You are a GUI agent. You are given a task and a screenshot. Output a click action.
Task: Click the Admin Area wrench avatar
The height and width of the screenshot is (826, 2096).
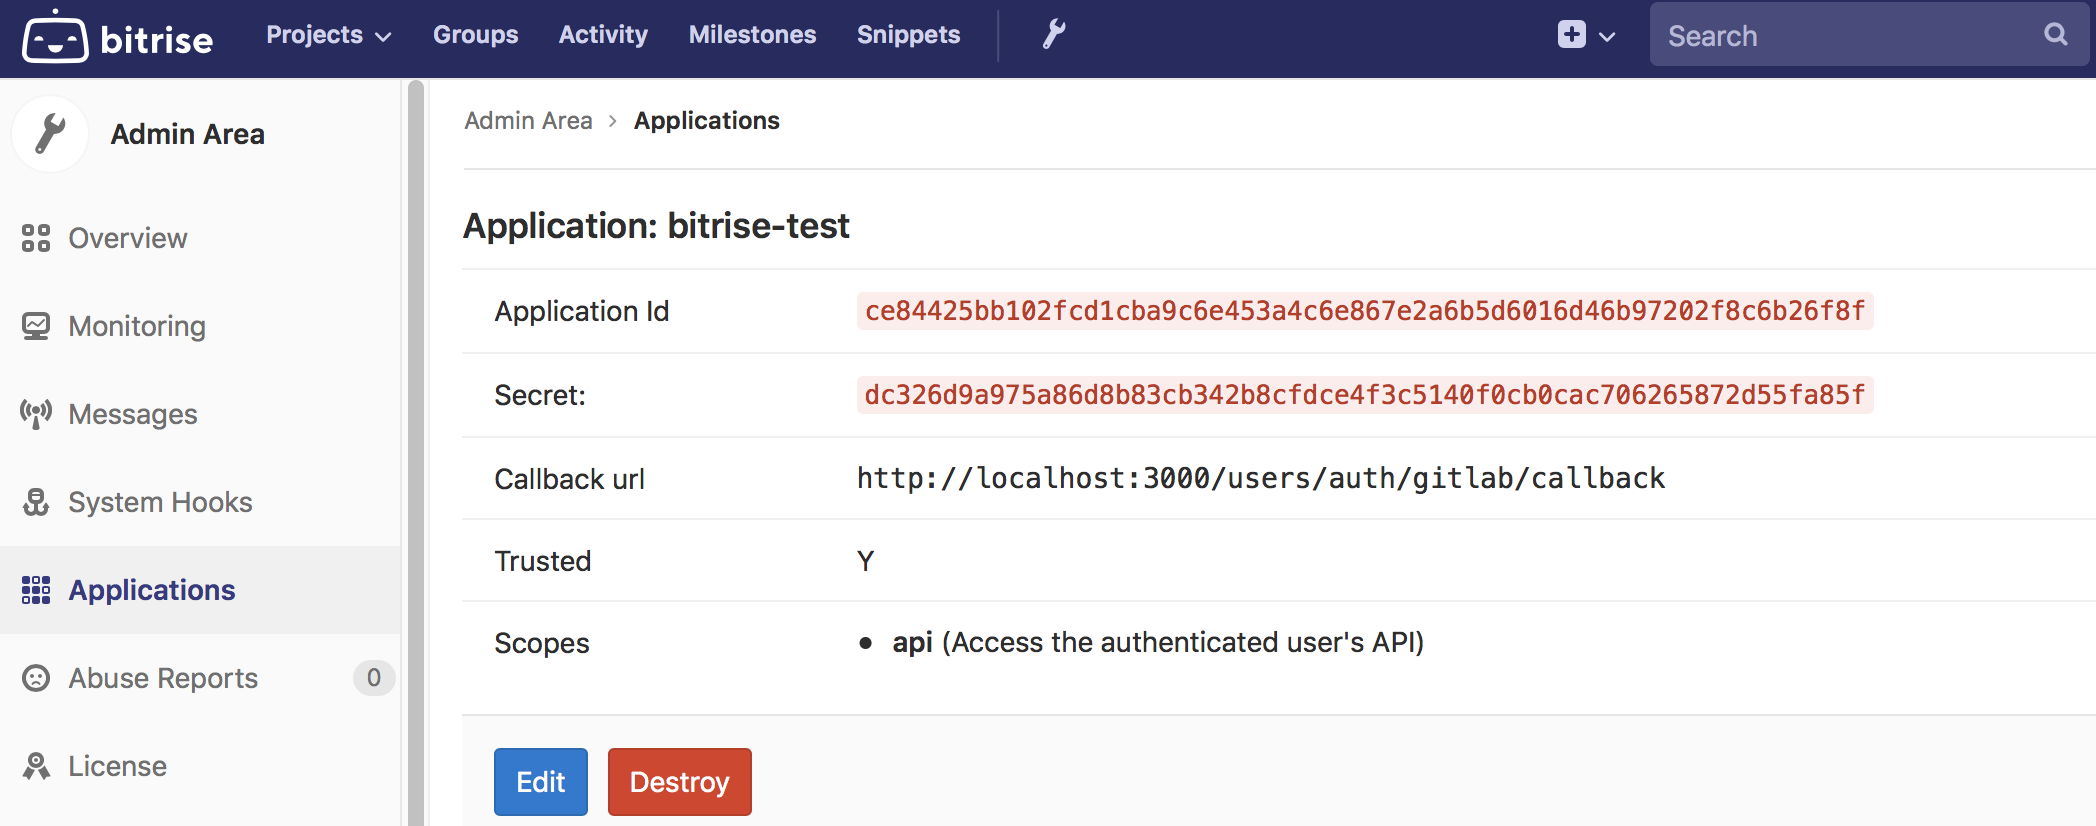(50, 134)
